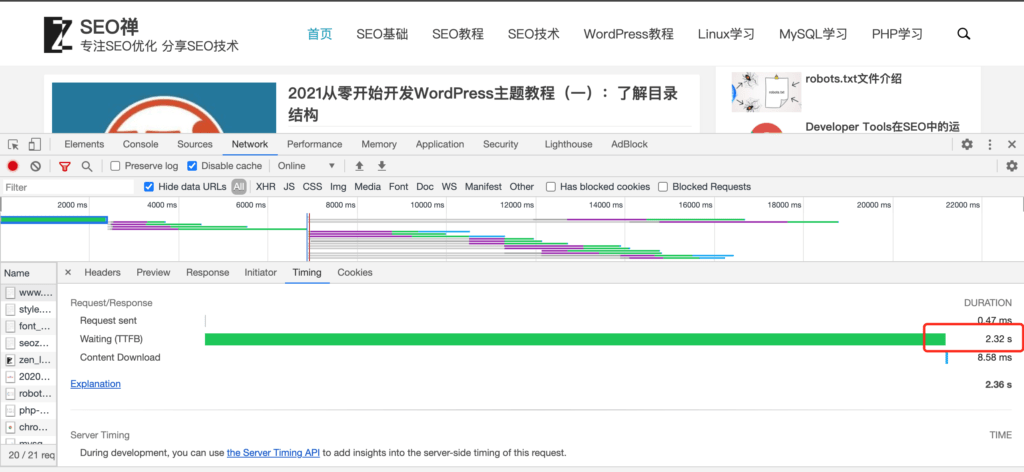1024x472 pixels.
Task: Check the Has blocked cookies checkbox
Action: click(x=551, y=187)
